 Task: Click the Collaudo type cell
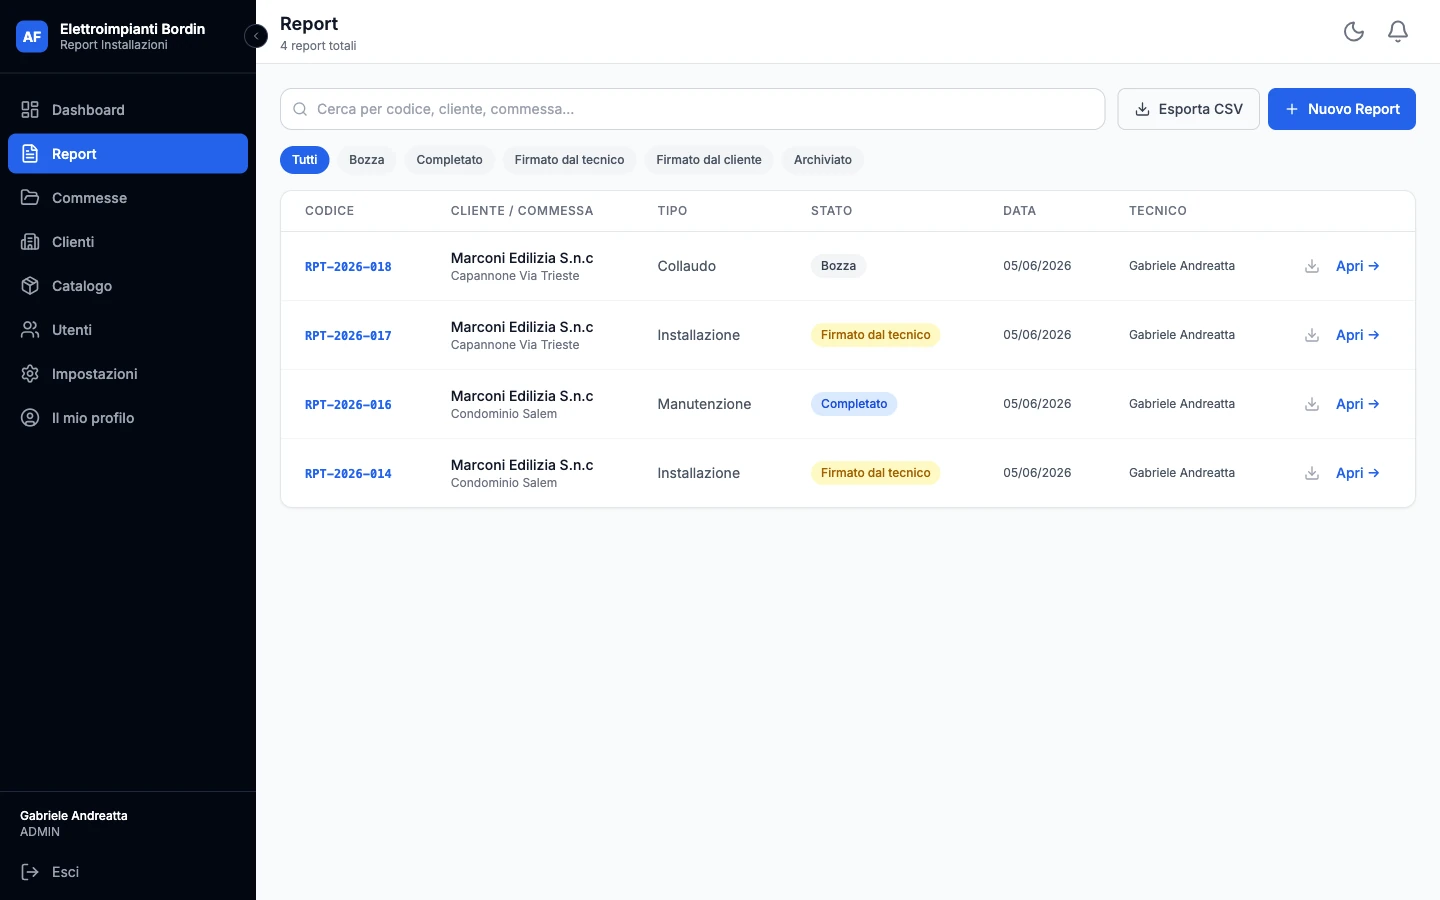(687, 266)
